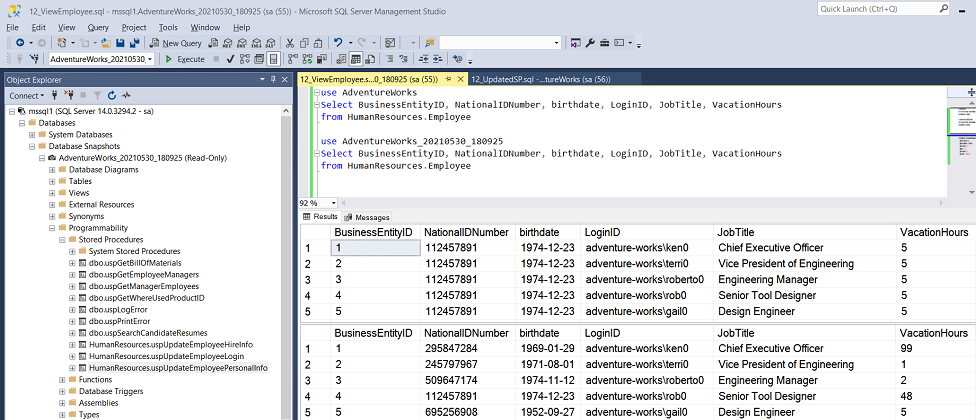Image resolution: width=976 pixels, height=420 pixels.
Task: Click Disconnect icon in Object Explorer
Action: pyautogui.click(x=69, y=95)
